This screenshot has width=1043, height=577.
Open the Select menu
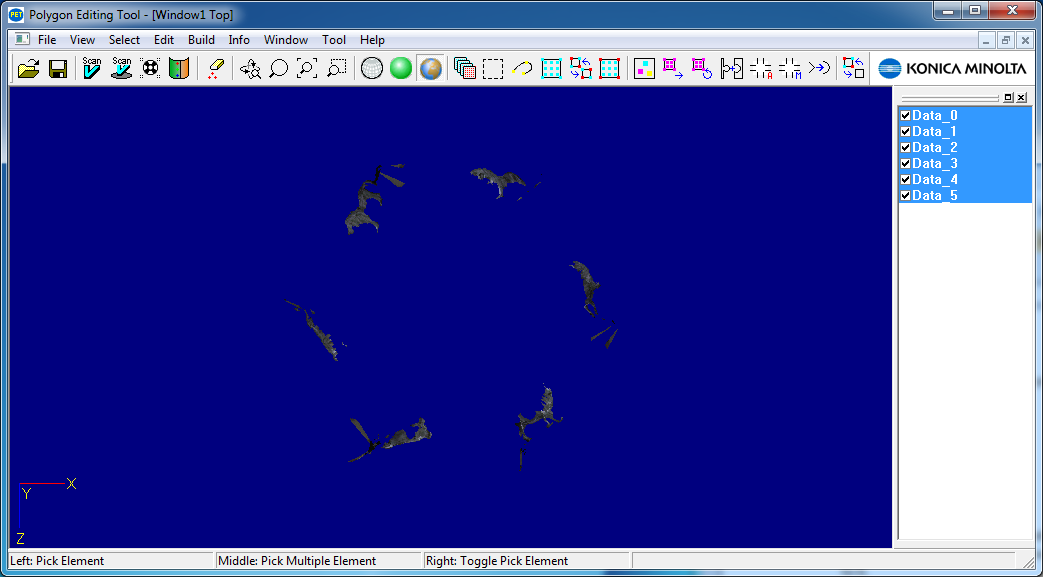tap(124, 40)
